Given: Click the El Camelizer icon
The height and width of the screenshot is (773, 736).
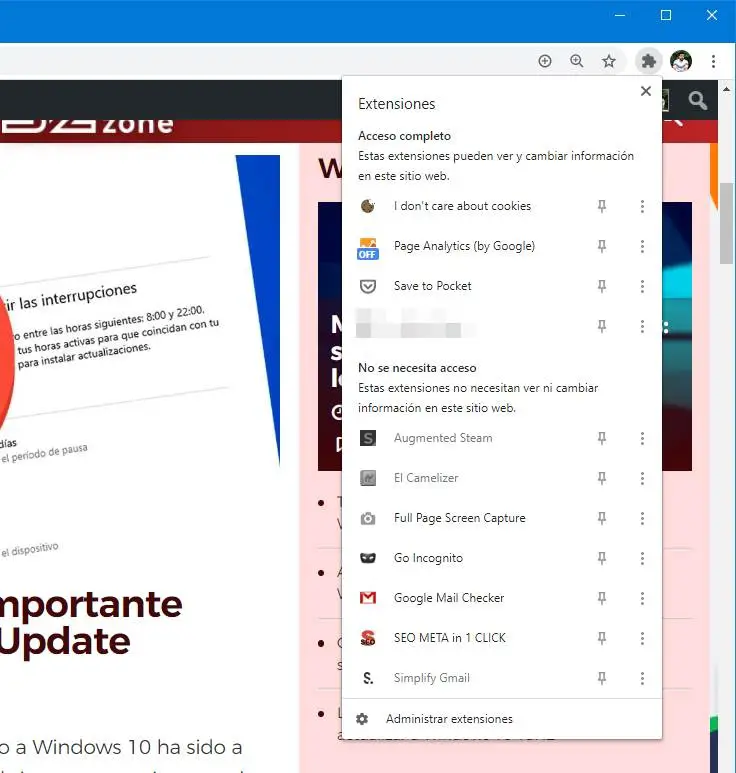Looking at the screenshot, I should pos(368,478).
